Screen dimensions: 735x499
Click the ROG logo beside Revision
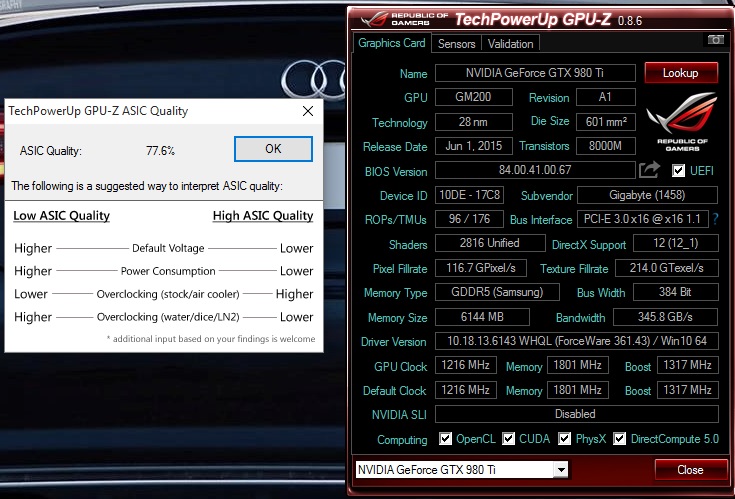pos(682,121)
